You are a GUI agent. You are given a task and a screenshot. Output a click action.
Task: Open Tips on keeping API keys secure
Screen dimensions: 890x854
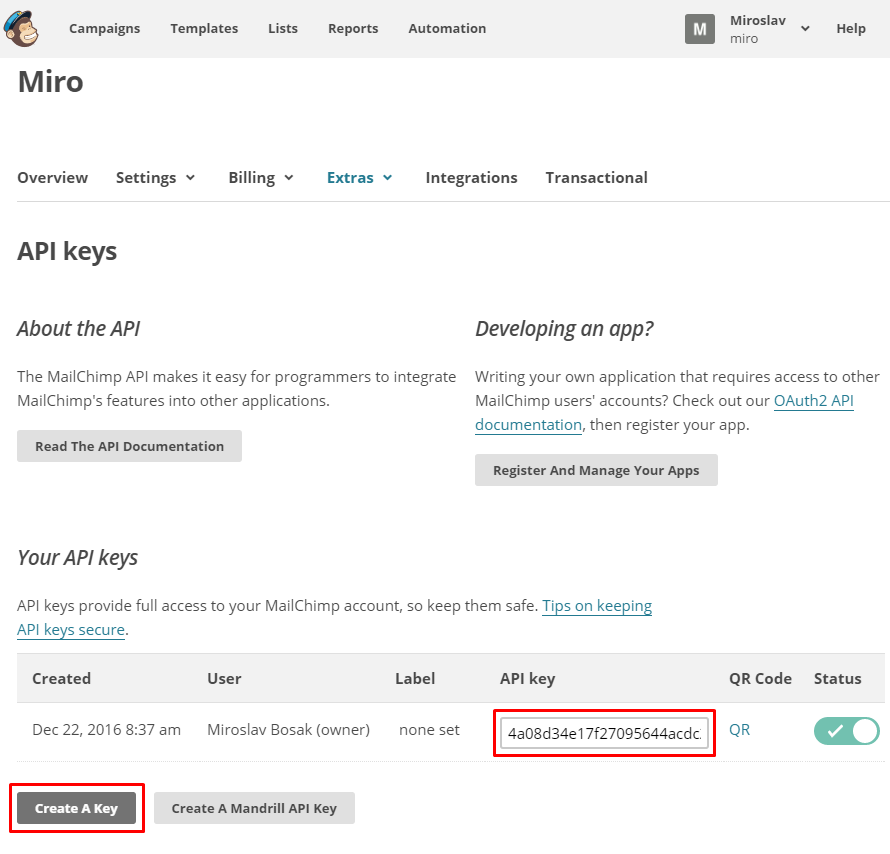pos(597,606)
